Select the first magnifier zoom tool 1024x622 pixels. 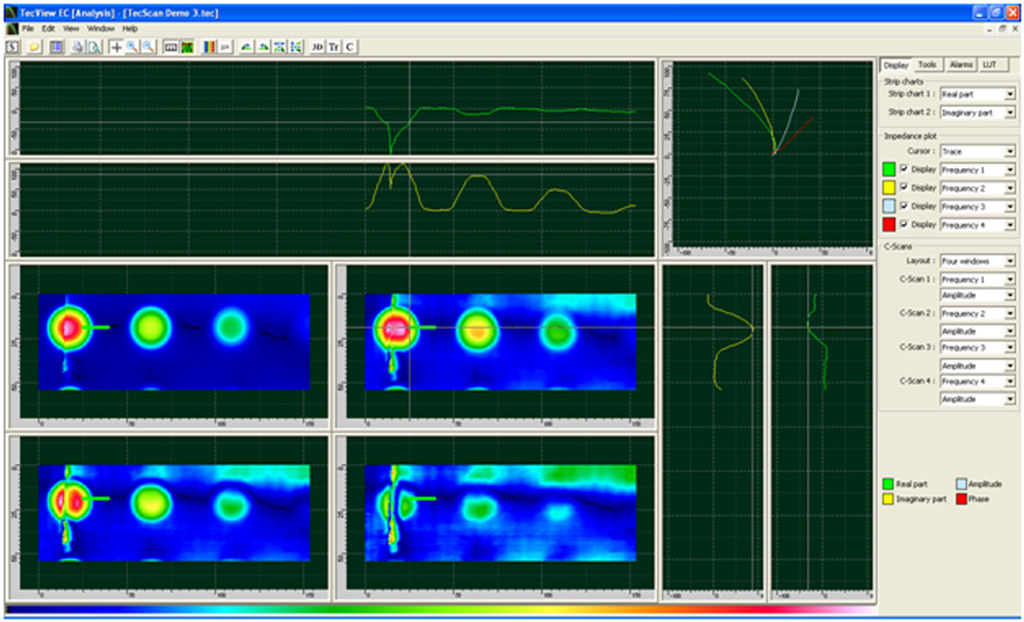pyautogui.click(x=132, y=47)
